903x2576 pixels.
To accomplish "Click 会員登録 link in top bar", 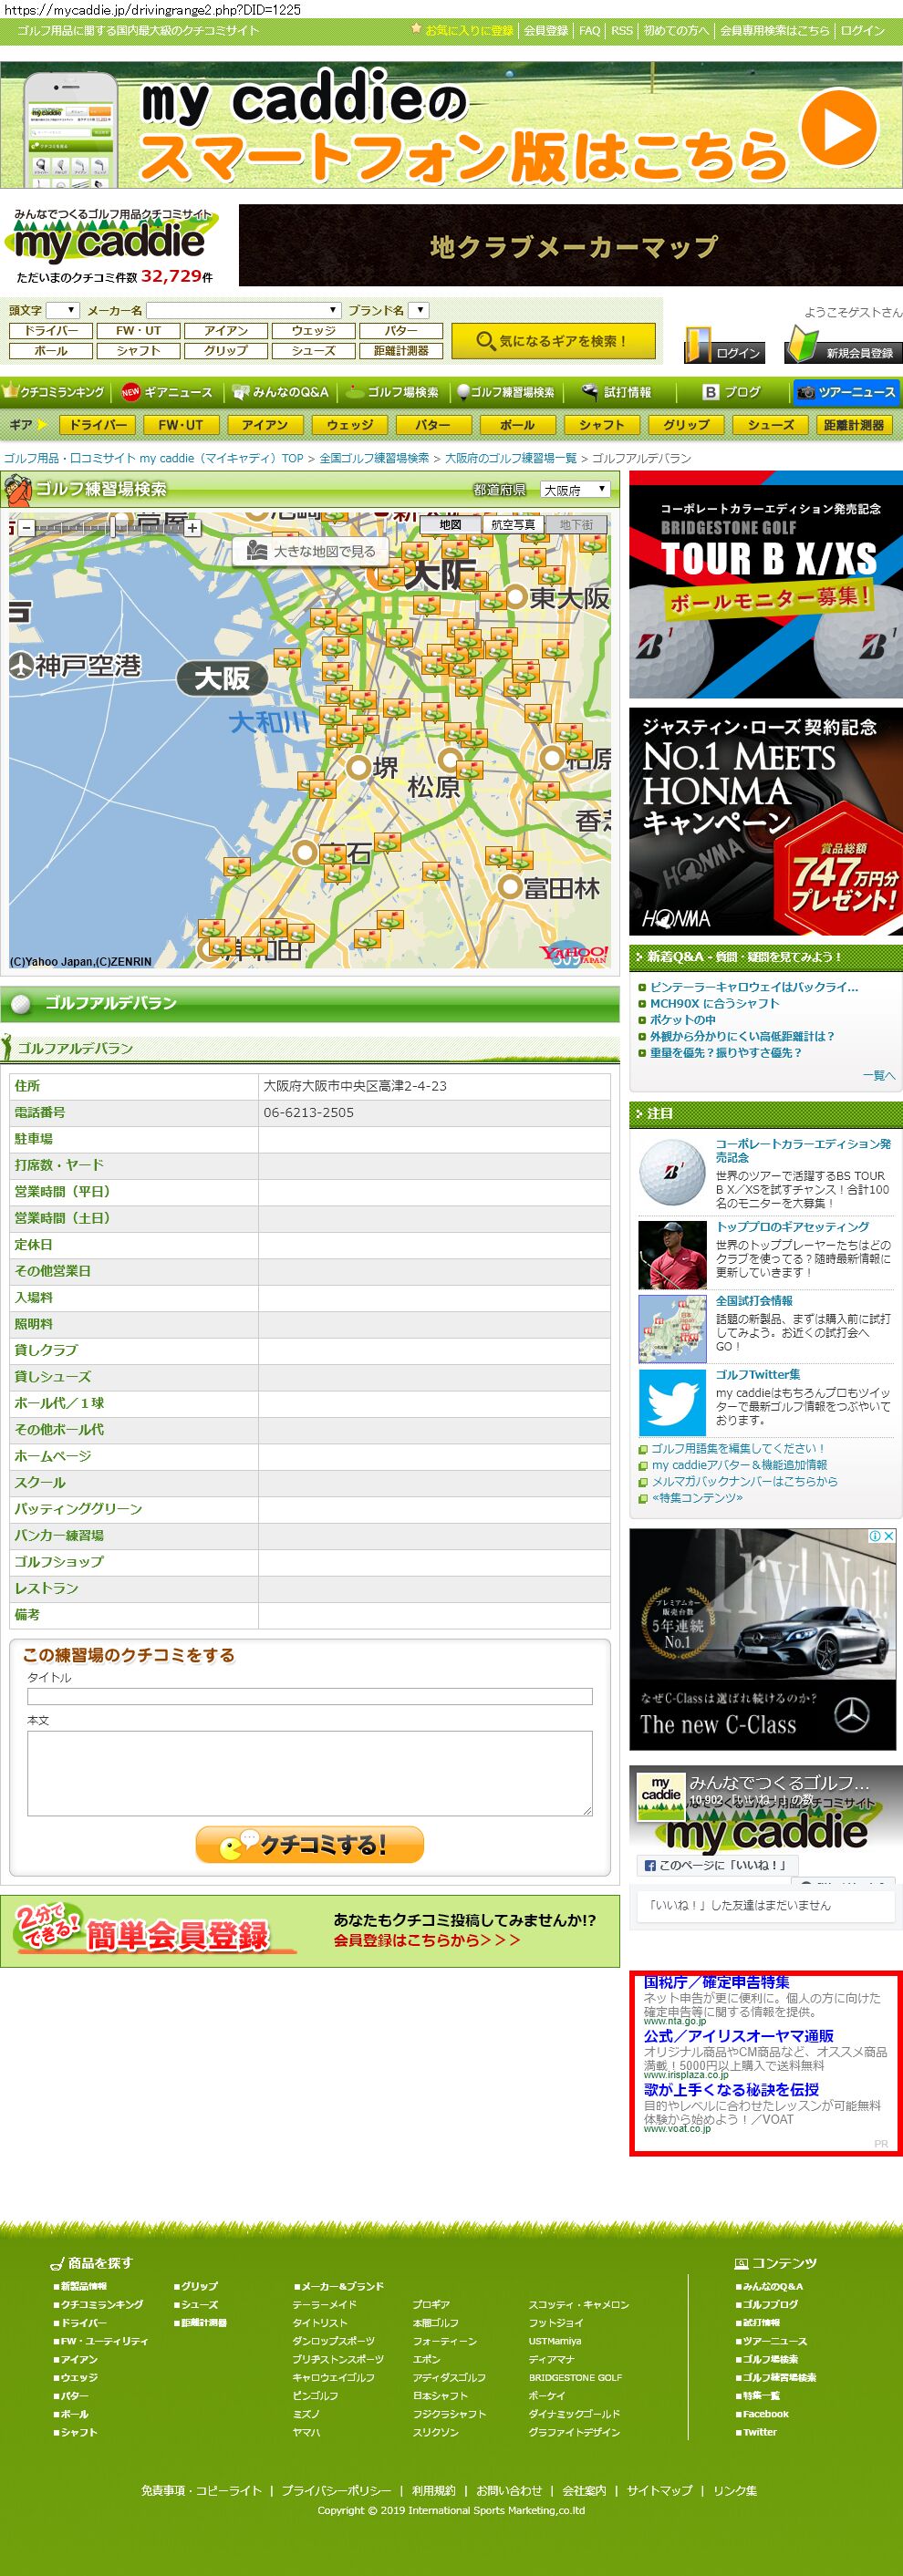I will pos(546,30).
